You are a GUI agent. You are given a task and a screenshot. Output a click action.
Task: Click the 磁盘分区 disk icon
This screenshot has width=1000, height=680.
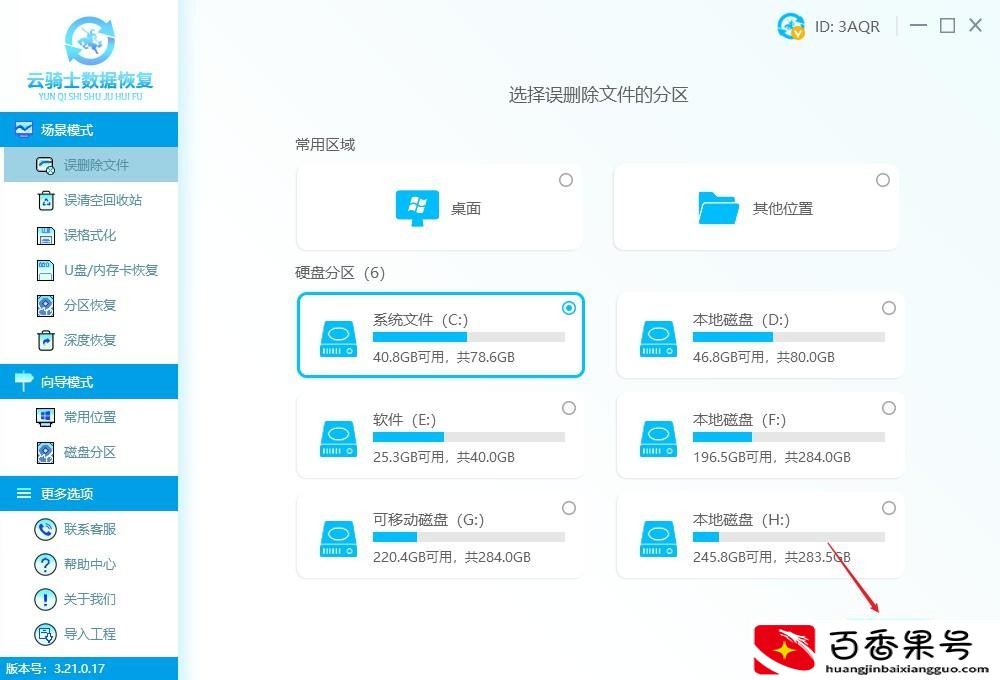(45, 452)
